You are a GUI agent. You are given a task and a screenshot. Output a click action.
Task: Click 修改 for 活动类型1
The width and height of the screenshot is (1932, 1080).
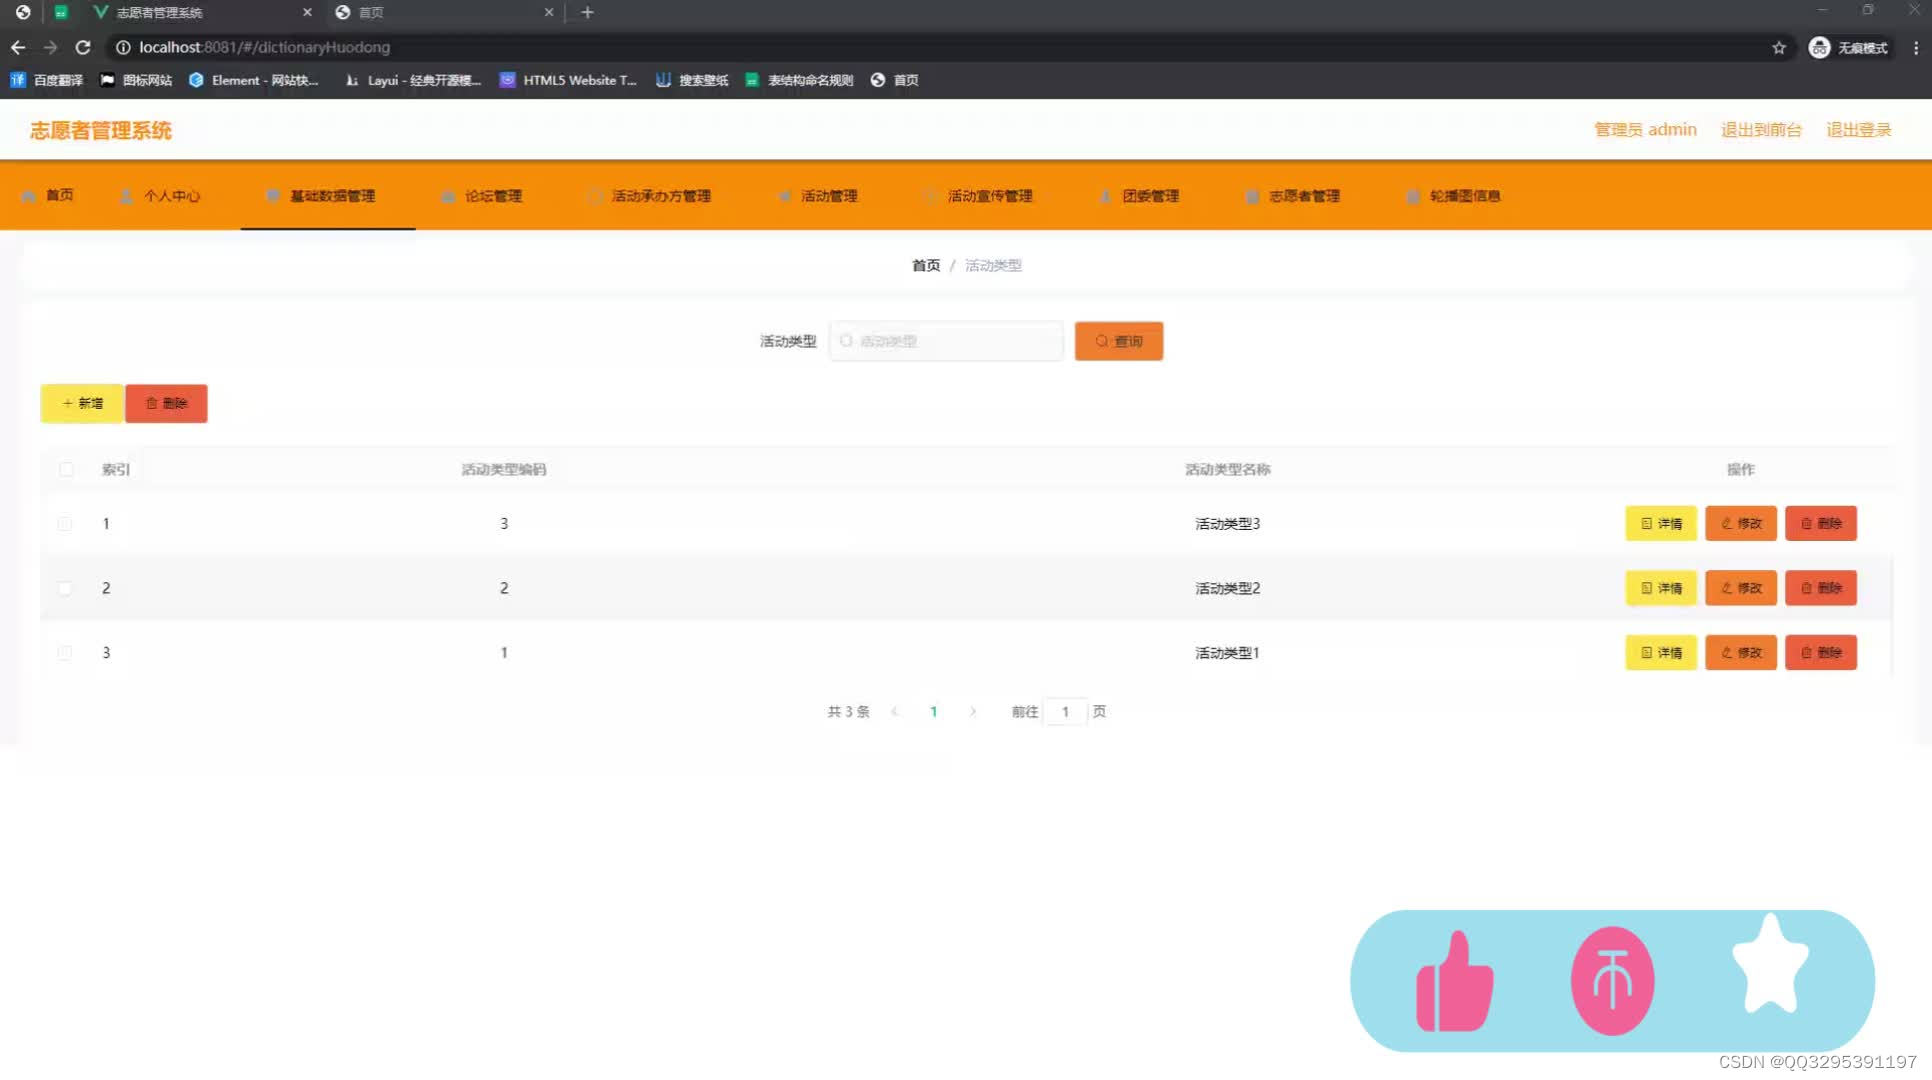(1741, 652)
